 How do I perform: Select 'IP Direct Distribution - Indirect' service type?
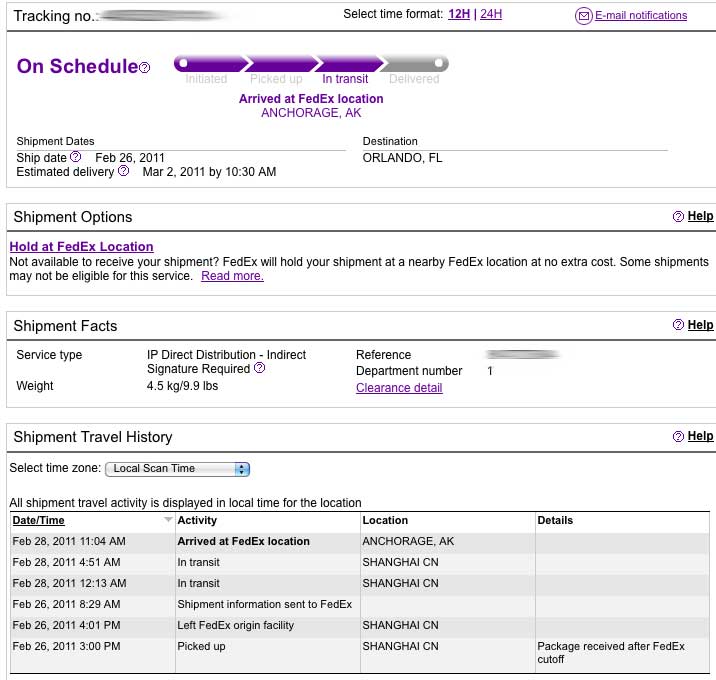(226, 355)
